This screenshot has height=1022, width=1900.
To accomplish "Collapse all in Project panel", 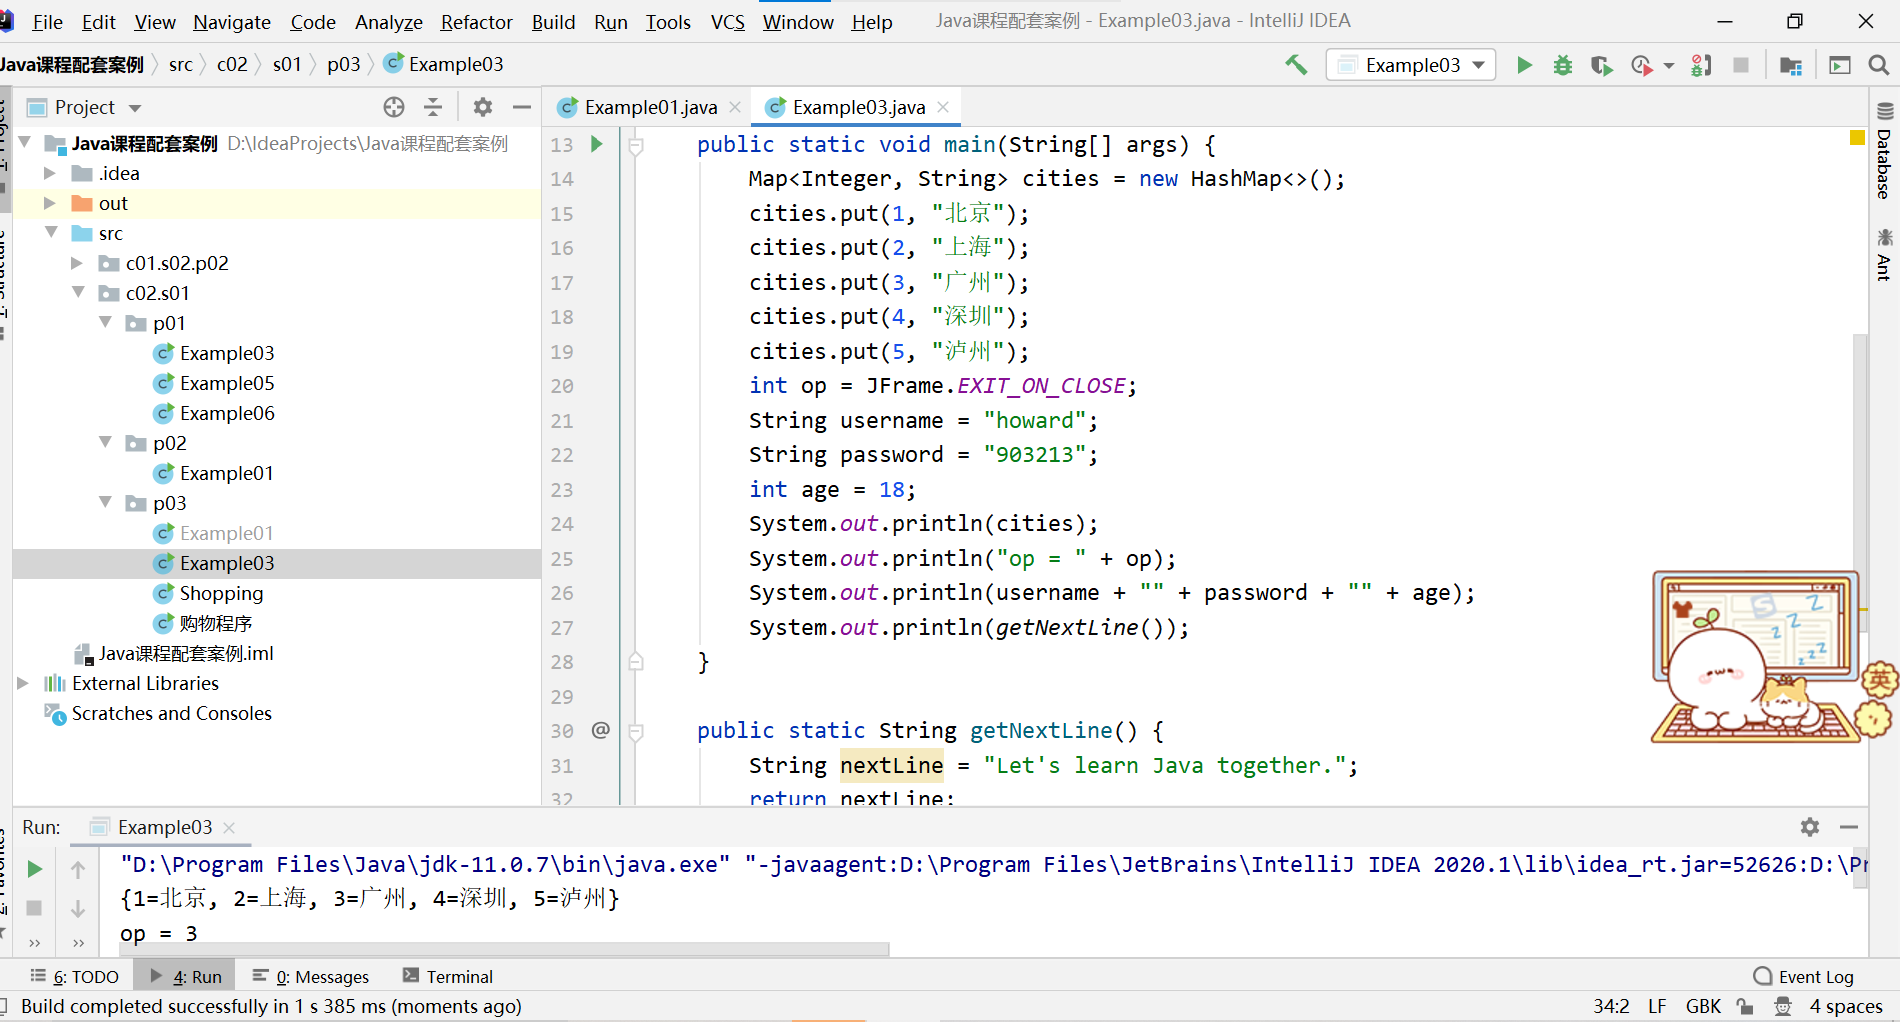I will click(x=433, y=107).
